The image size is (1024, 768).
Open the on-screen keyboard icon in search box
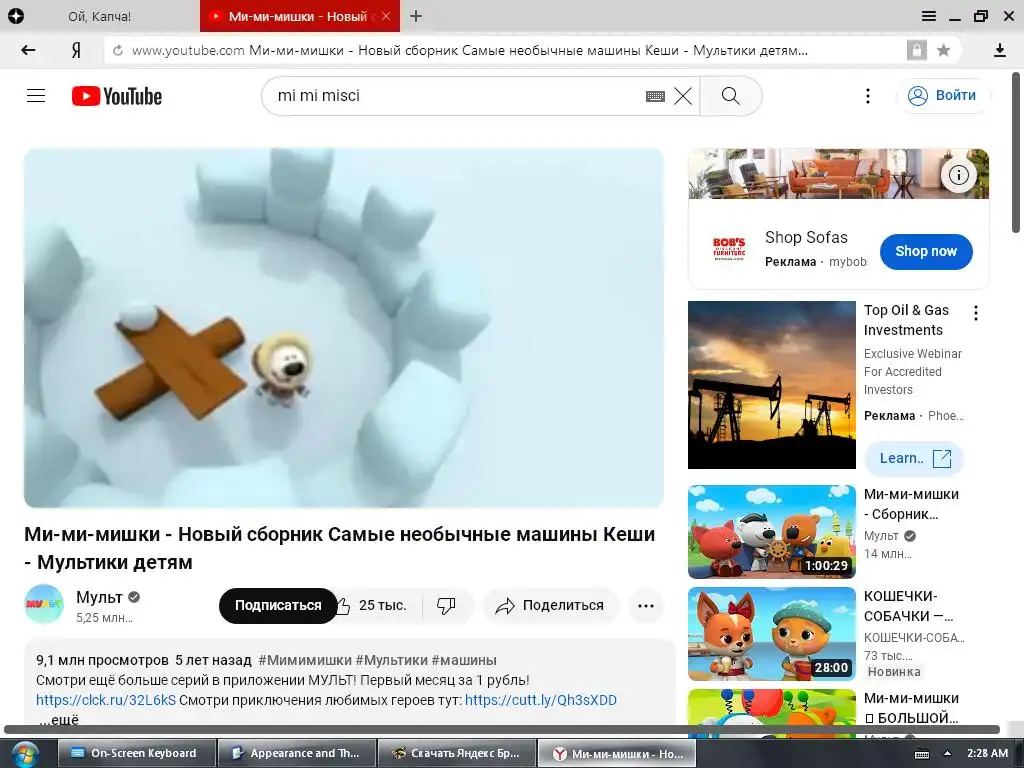(655, 96)
